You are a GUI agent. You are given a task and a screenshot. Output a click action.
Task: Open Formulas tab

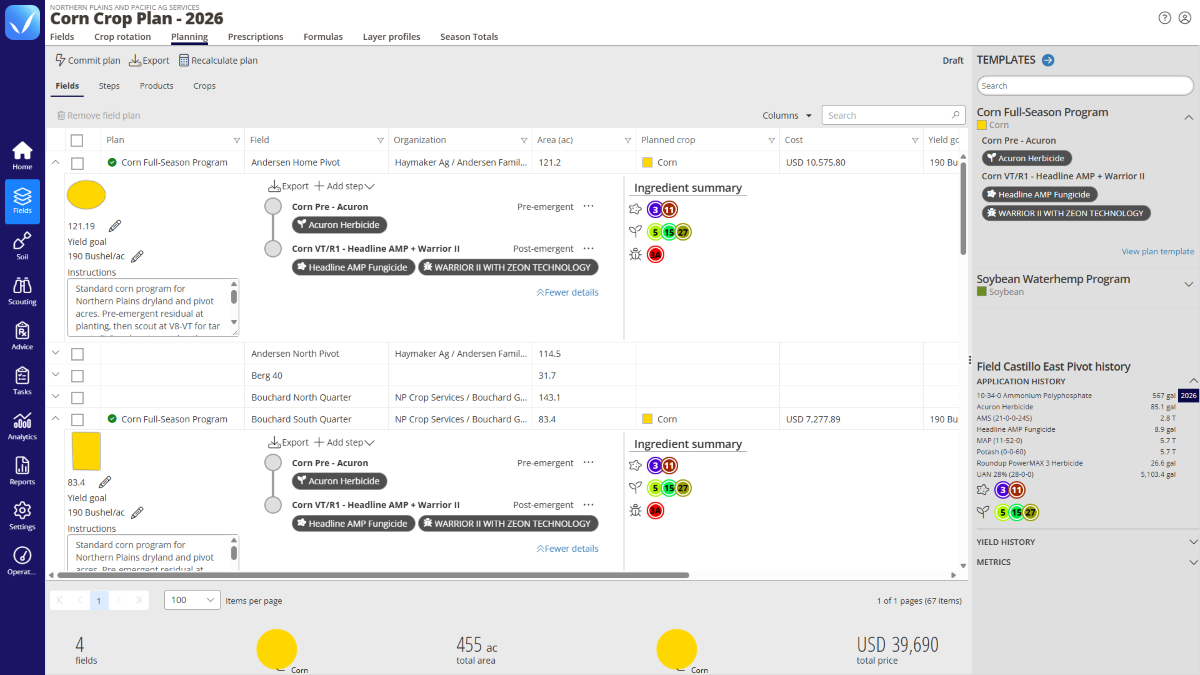click(323, 37)
